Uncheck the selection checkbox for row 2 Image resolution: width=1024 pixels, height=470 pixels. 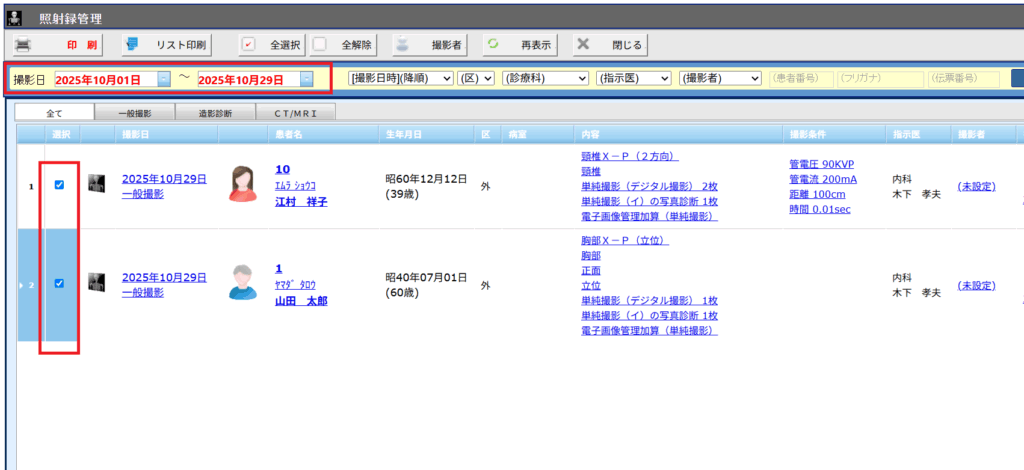59,284
